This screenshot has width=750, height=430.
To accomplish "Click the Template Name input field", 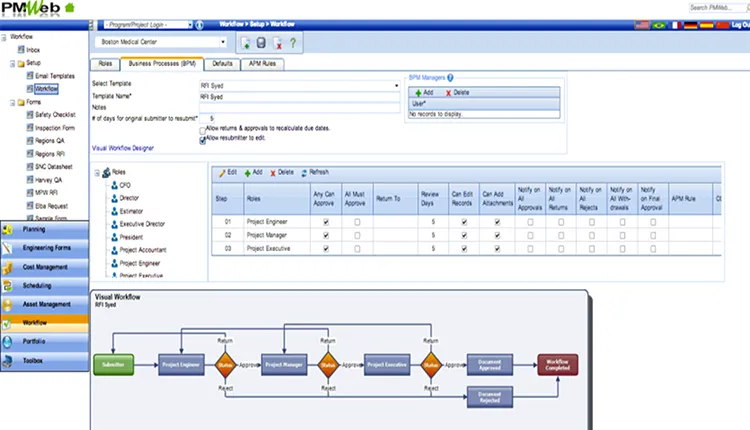I will [x=298, y=97].
